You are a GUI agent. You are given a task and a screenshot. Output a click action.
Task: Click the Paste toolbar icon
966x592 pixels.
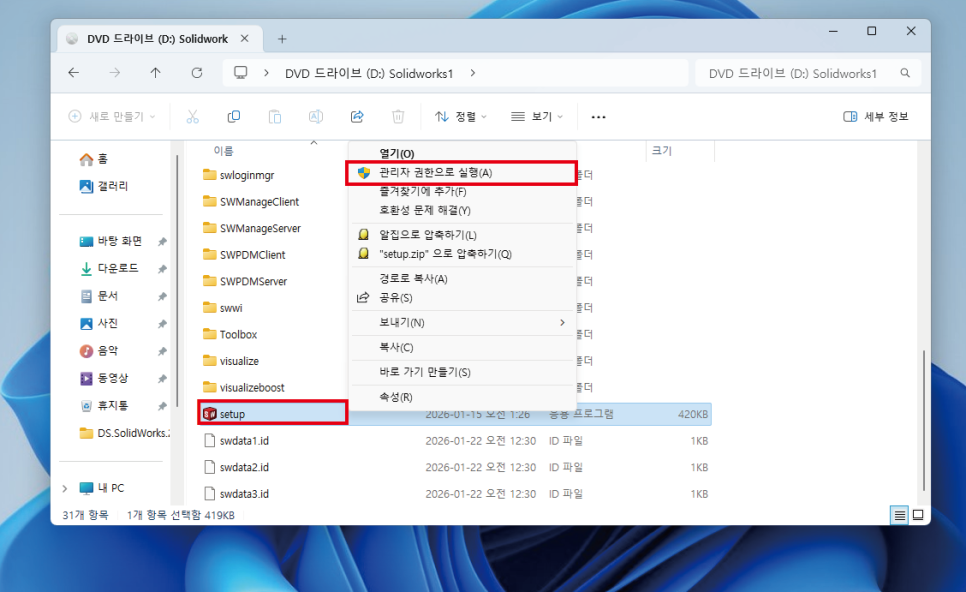click(275, 116)
